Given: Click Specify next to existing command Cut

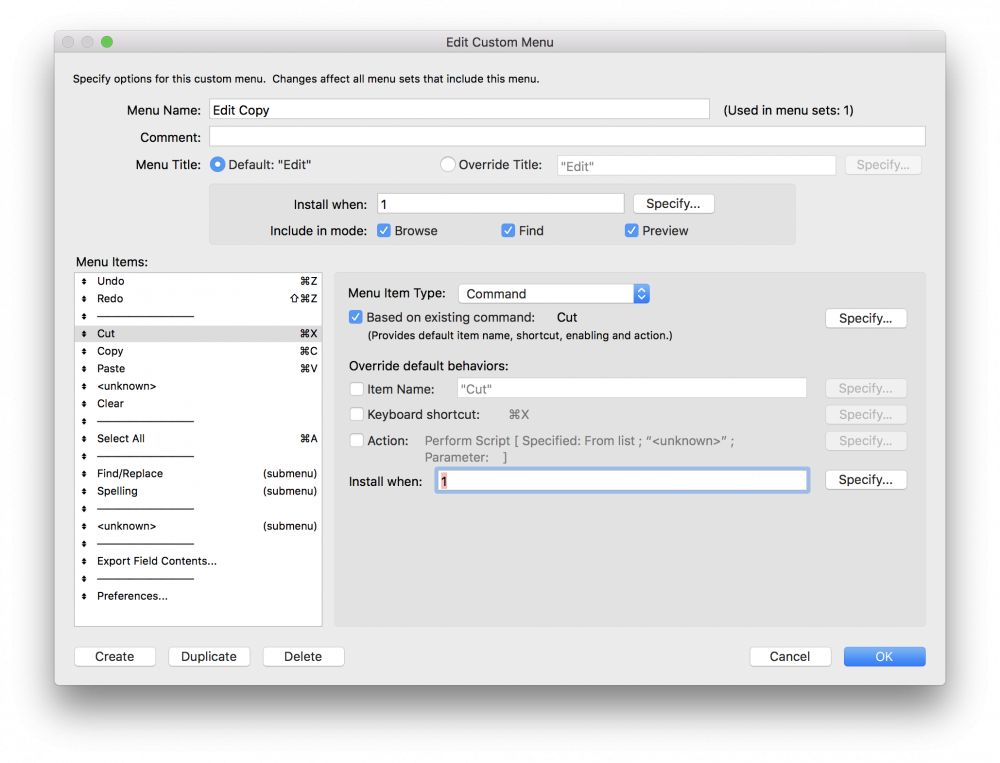Looking at the screenshot, I should 865,319.
